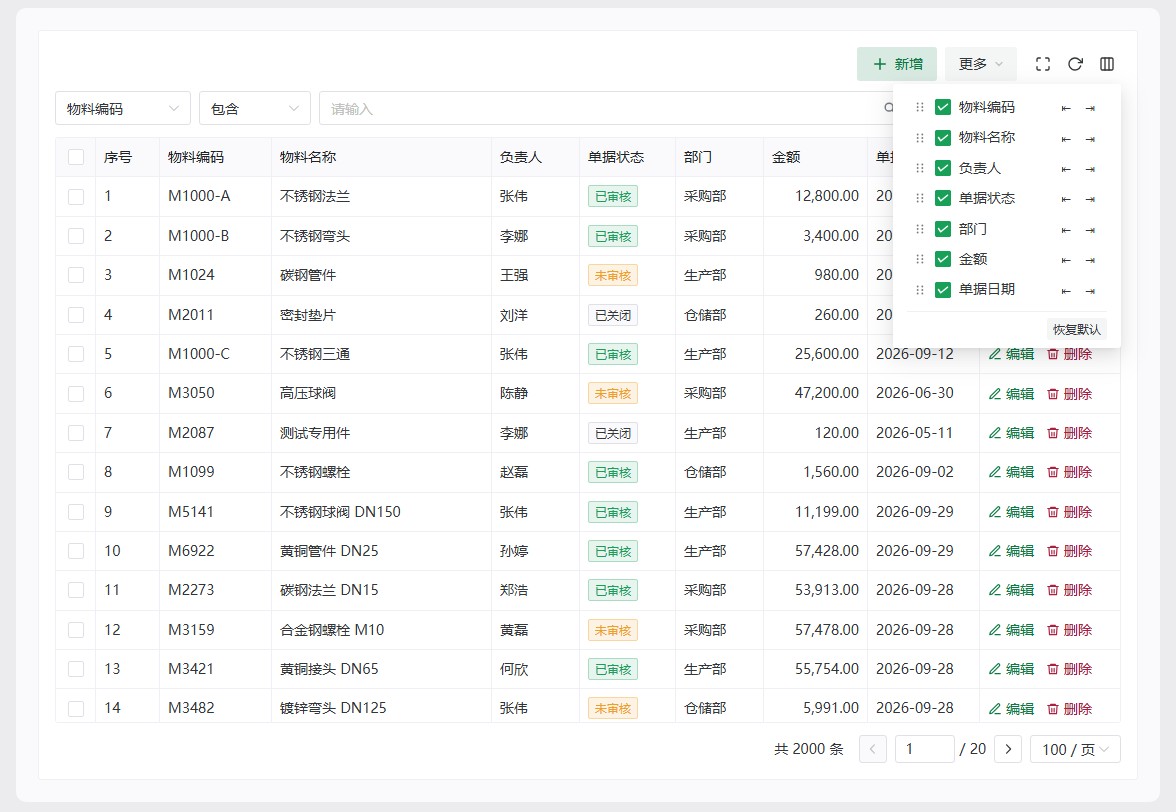Click 恢复默认 restore defaults button
The width and height of the screenshot is (1176, 812).
(x=1076, y=329)
